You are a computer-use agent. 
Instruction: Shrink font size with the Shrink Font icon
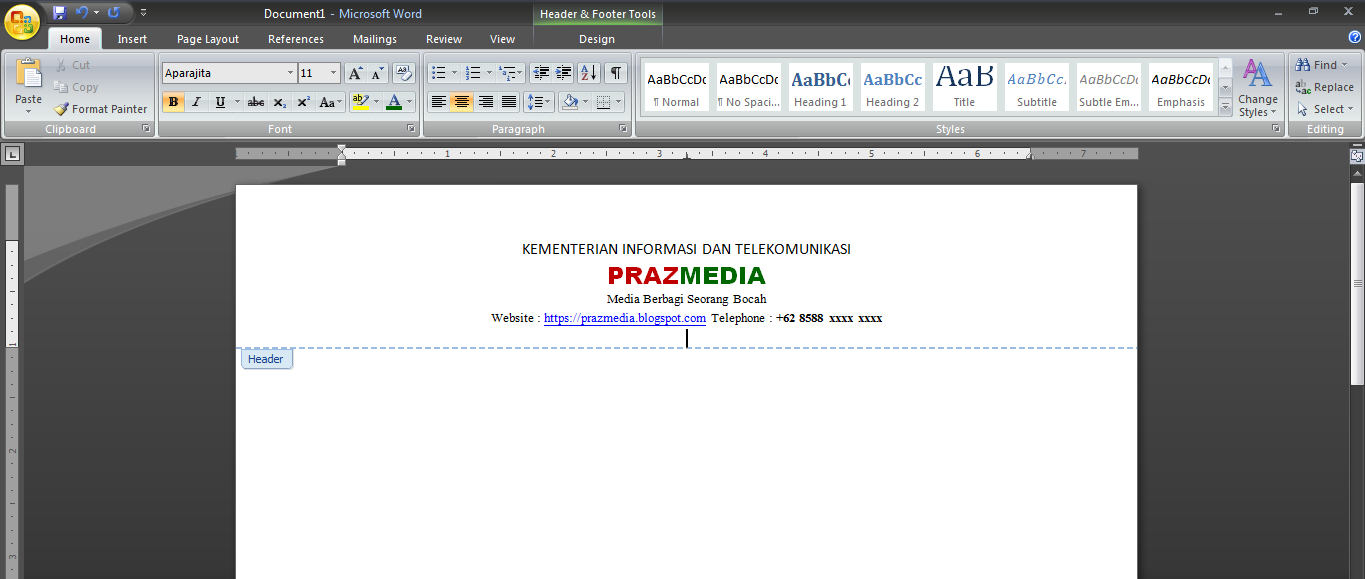(x=378, y=73)
